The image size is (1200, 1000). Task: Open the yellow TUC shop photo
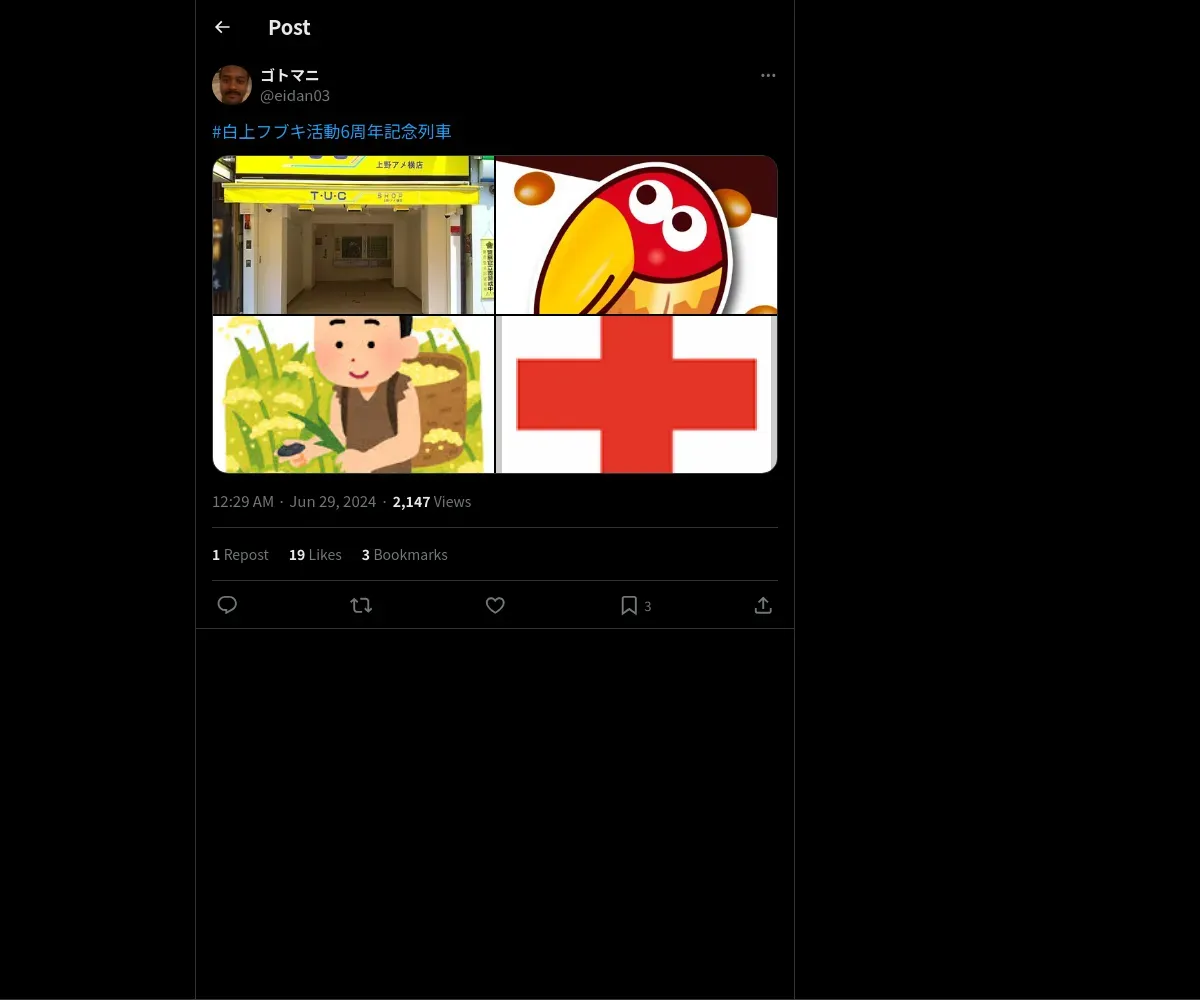tap(353, 235)
